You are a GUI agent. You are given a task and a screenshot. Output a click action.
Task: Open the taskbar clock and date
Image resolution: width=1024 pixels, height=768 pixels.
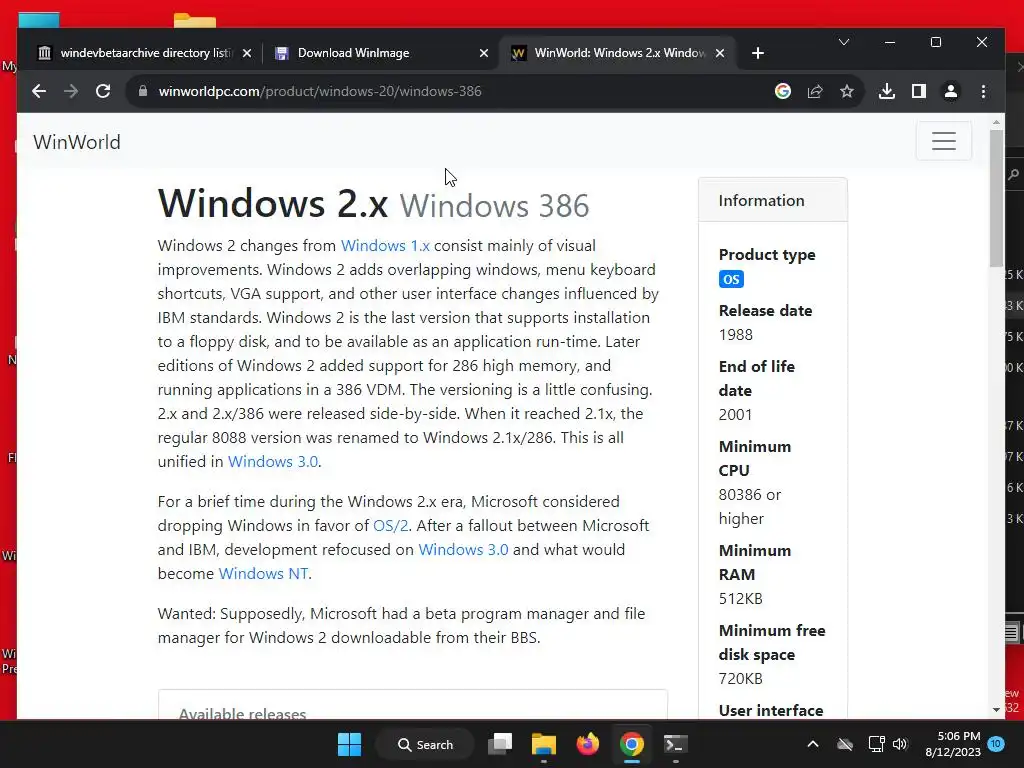coord(953,744)
